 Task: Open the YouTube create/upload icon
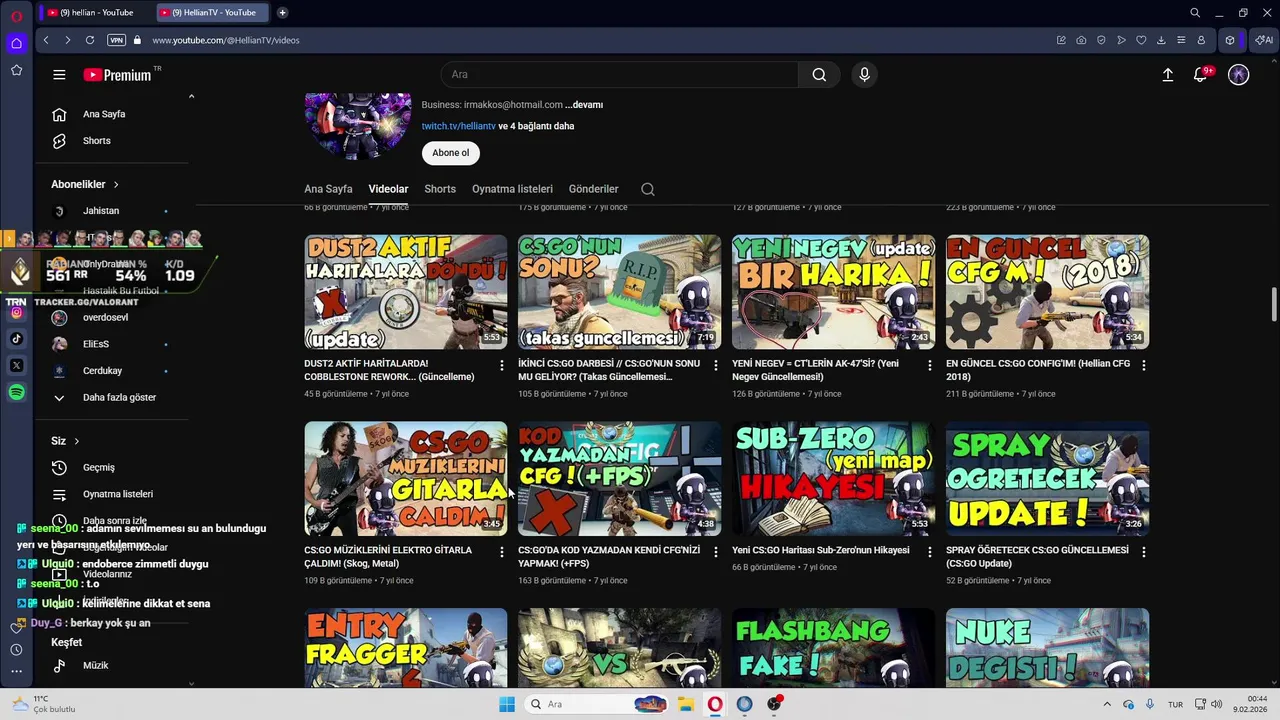pos(1167,75)
